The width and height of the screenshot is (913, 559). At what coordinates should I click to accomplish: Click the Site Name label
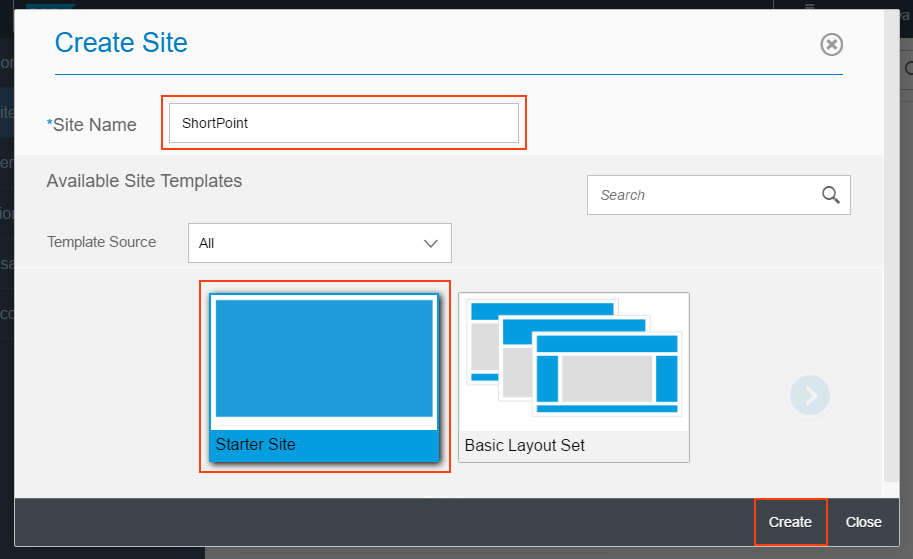(91, 125)
